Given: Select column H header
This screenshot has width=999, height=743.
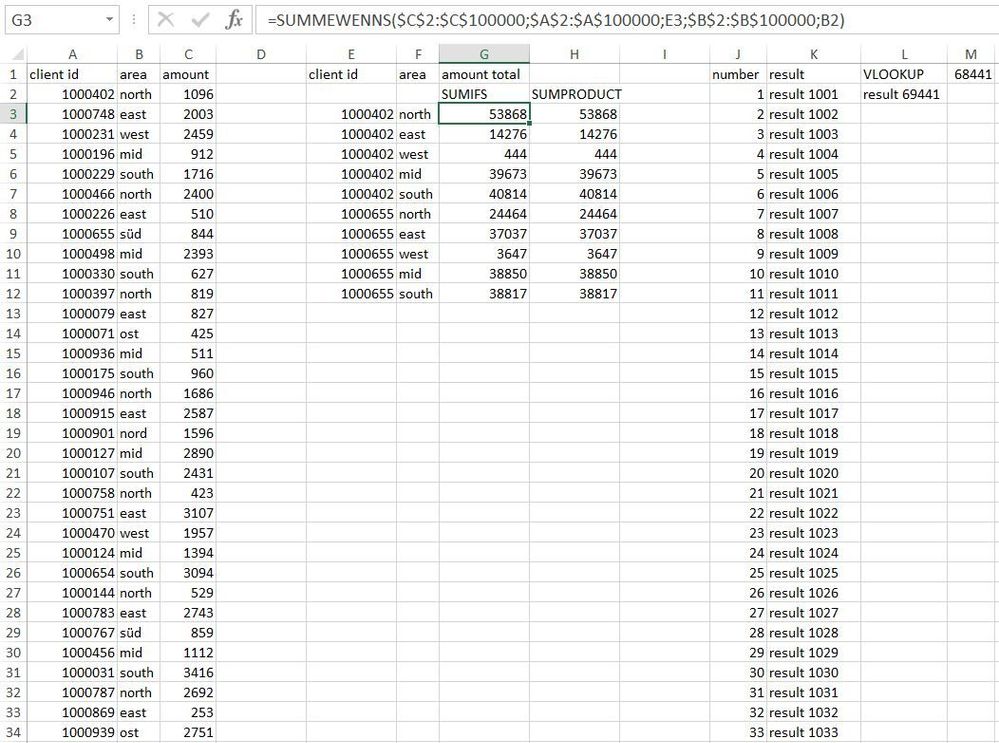Looking at the screenshot, I should [x=574, y=54].
